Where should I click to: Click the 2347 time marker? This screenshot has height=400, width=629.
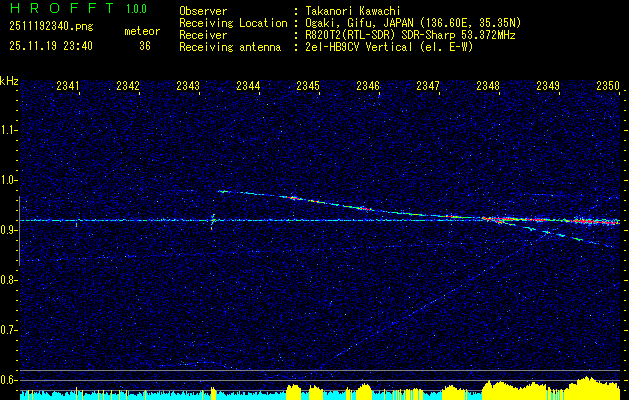coord(428,85)
